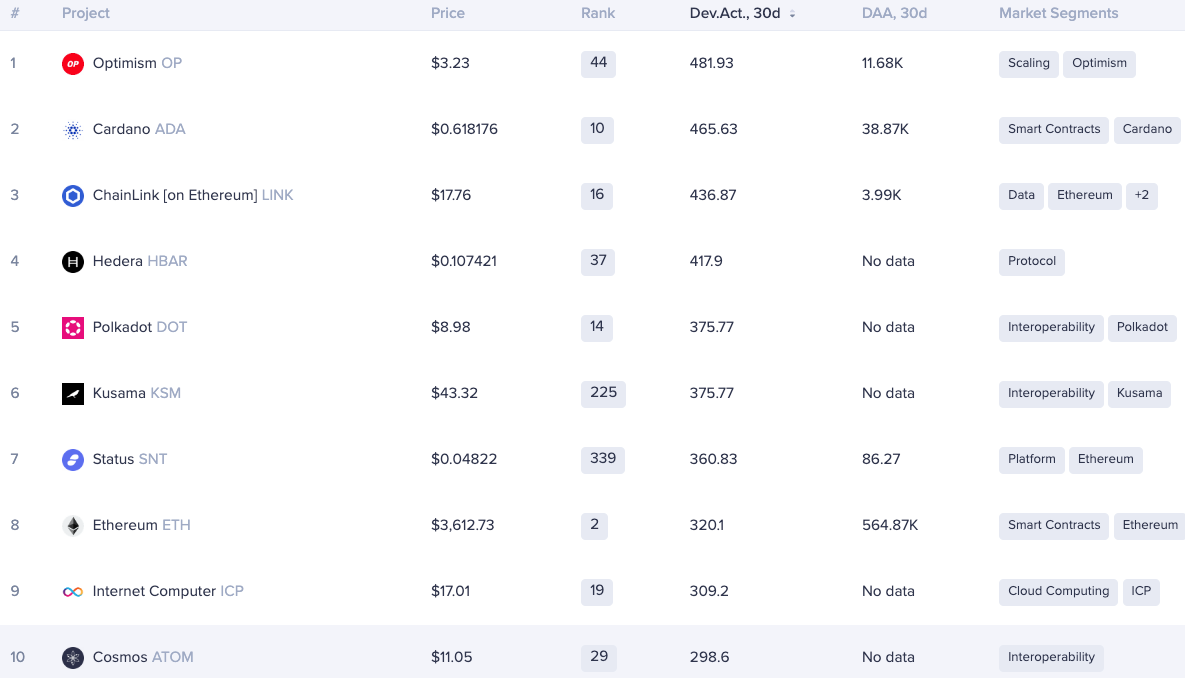Image resolution: width=1185 pixels, height=678 pixels.
Task: Click DAA value 86.27 for Status
Action: pyautogui.click(x=881, y=460)
